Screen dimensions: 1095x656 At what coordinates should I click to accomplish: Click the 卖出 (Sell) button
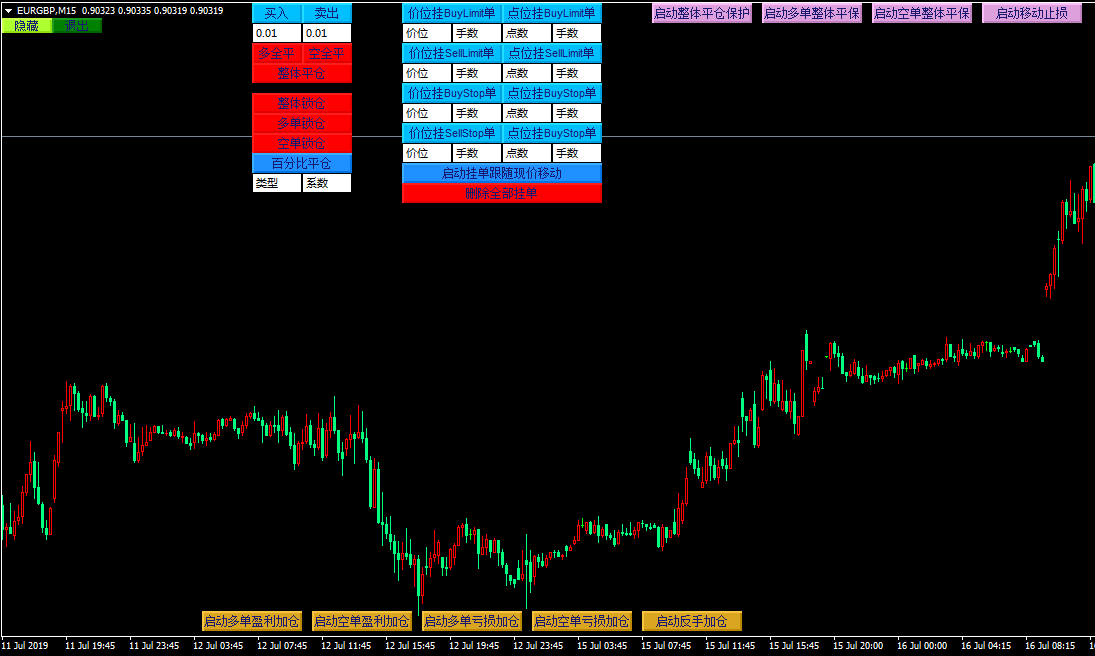(327, 13)
